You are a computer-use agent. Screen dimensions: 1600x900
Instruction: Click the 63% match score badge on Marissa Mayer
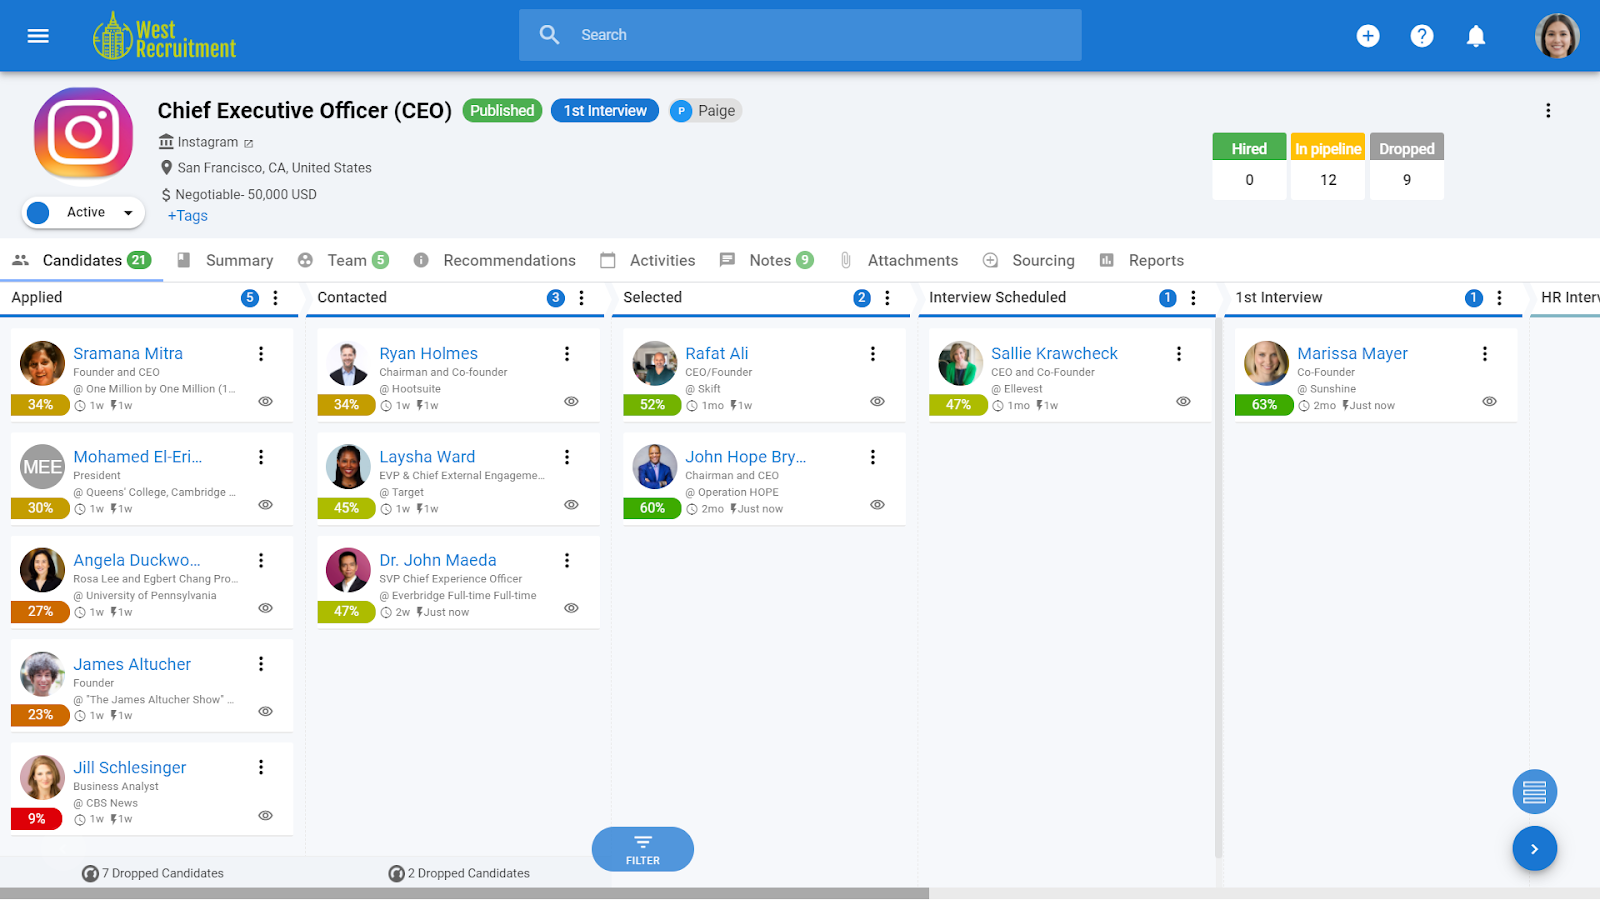click(1264, 405)
